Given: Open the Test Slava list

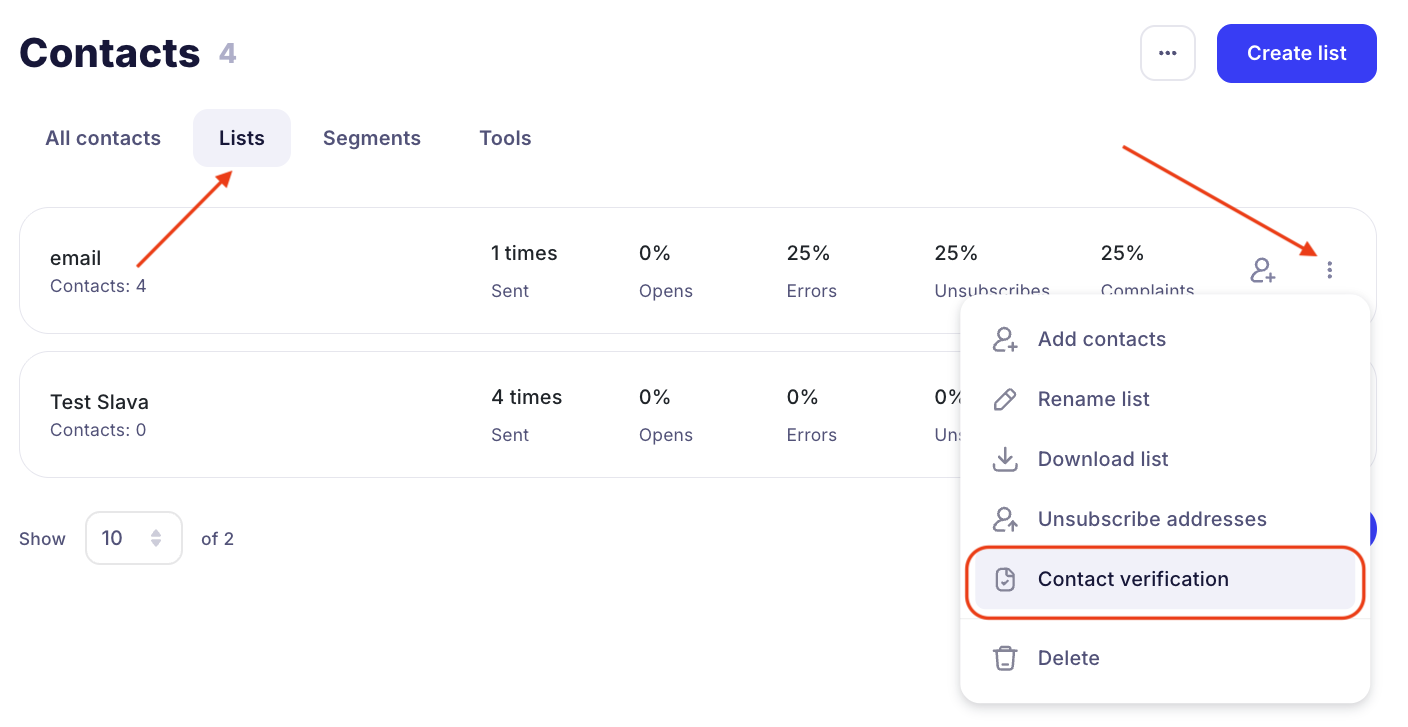Looking at the screenshot, I should [x=99, y=402].
